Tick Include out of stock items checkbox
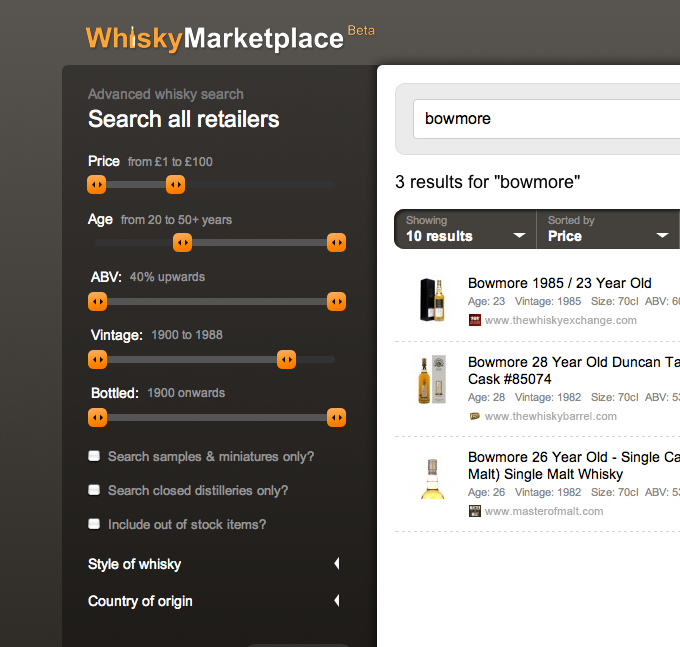 pyautogui.click(x=94, y=524)
